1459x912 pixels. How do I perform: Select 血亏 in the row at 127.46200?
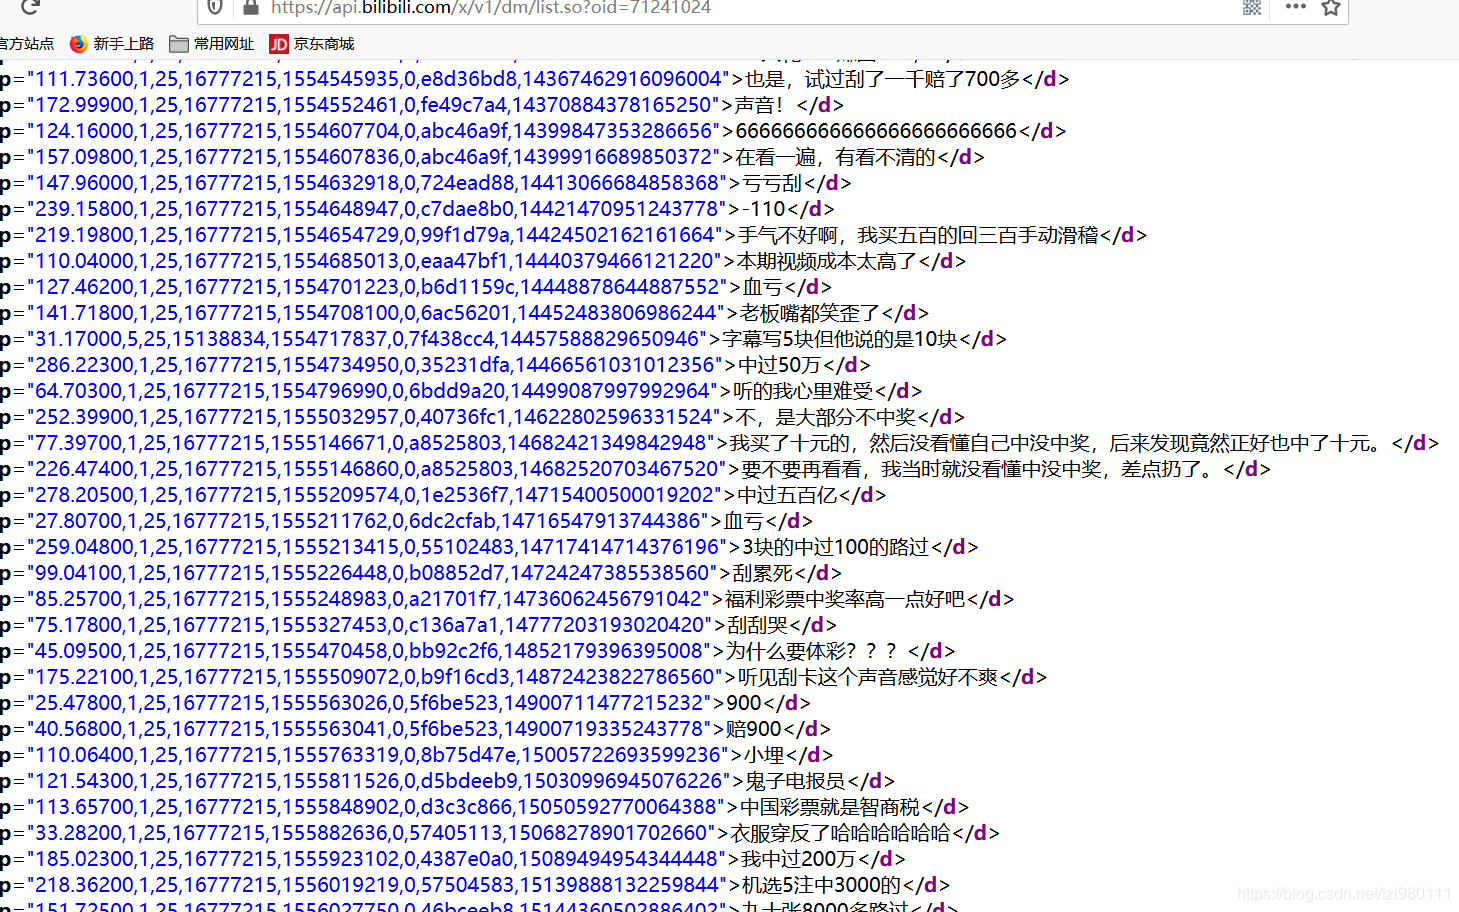763,287
